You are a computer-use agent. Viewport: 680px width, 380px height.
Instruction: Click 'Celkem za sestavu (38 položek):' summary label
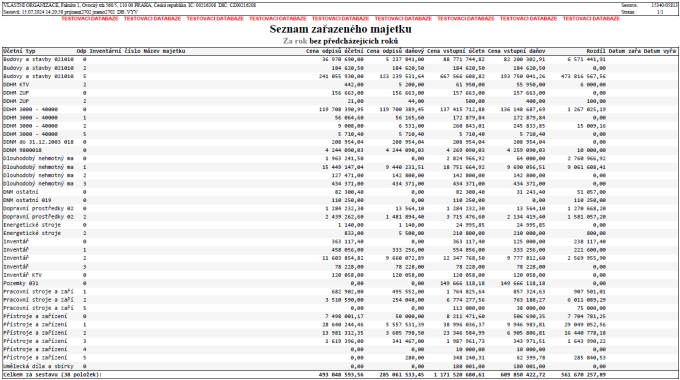point(52,374)
